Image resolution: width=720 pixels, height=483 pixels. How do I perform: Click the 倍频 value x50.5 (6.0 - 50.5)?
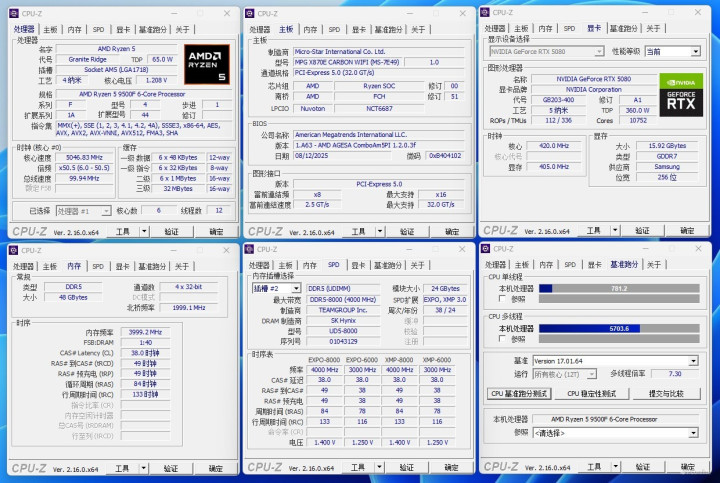[x=84, y=168]
